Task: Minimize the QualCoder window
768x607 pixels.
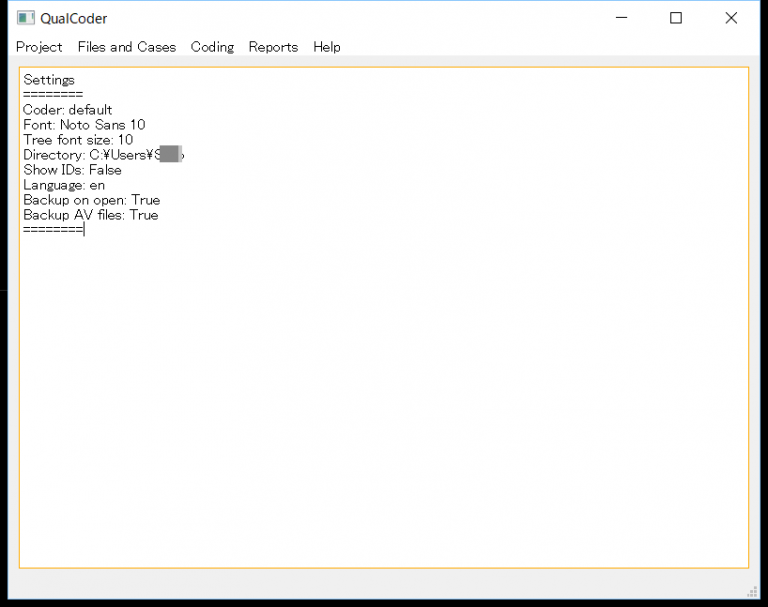Action: (621, 18)
